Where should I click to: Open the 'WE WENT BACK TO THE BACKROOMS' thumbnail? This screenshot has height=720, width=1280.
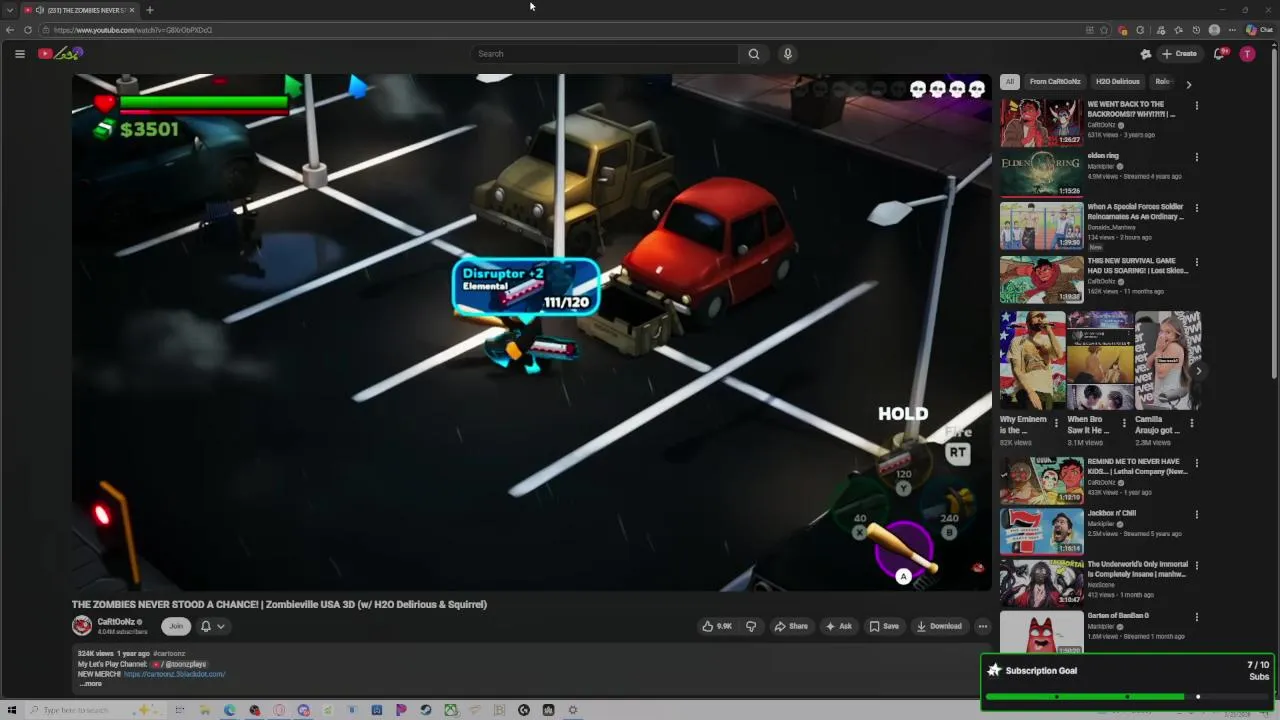point(1041,122)
